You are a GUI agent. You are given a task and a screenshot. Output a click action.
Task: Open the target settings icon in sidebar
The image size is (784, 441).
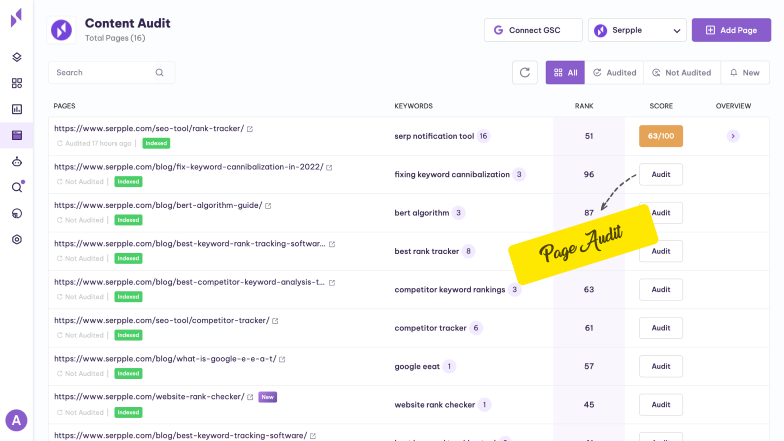pyautogui.click(x=16, y=240)
